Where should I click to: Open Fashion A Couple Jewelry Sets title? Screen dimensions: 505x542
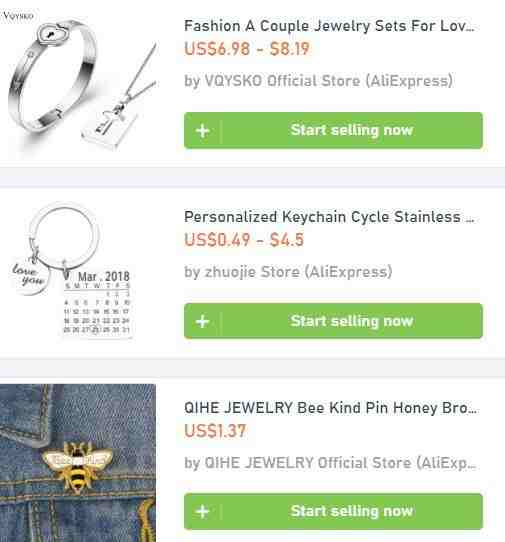tap(329, 26)
